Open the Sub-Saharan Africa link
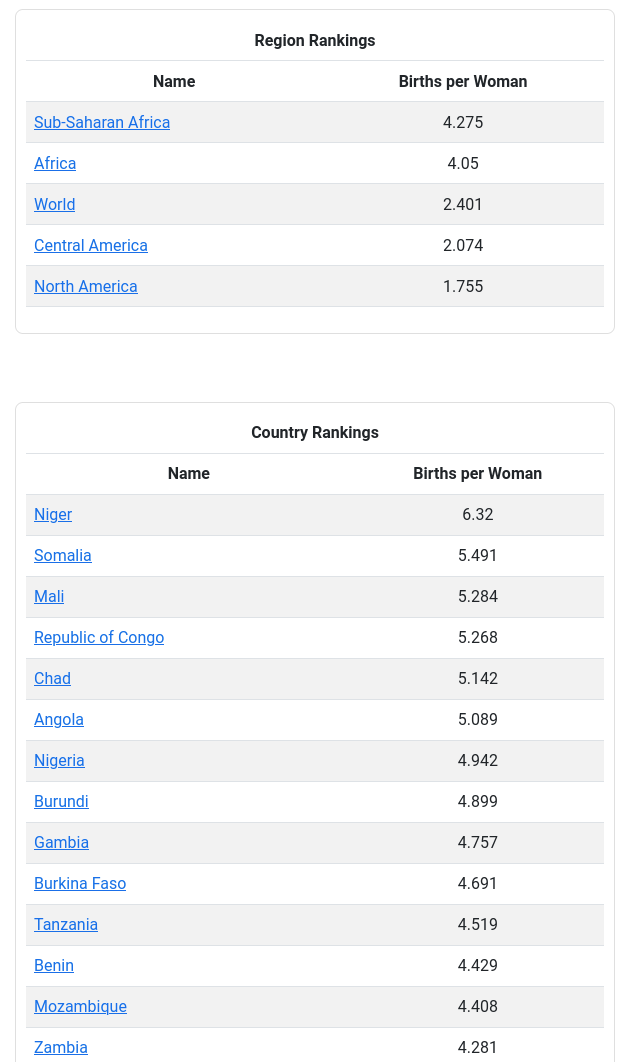The width and height of the screenshot is (626, 1062). click(102, 123)
